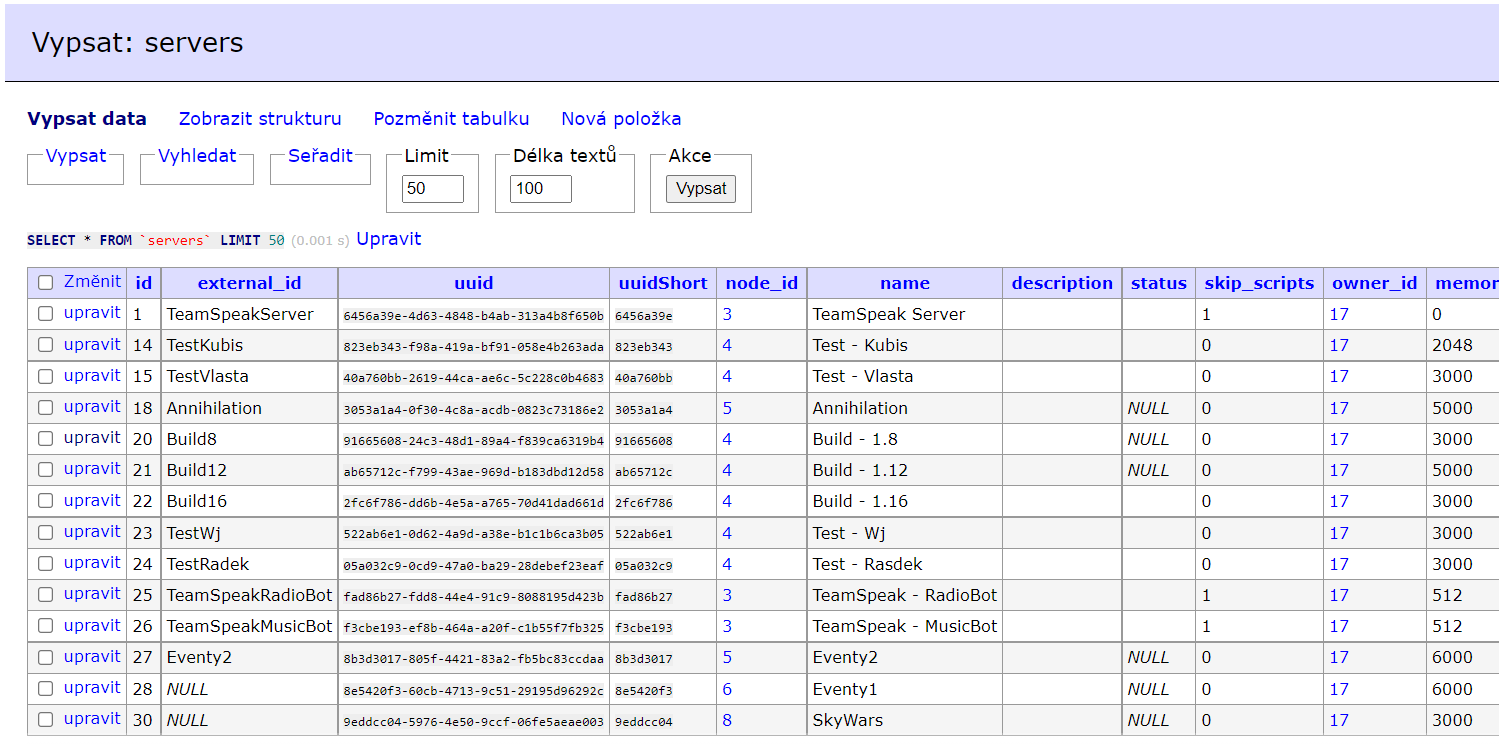Viewport: 1499px width, 748px height.
Task: Open node_id 3 link in TeamSpeakServer row
Action: (x=727, y=314)
